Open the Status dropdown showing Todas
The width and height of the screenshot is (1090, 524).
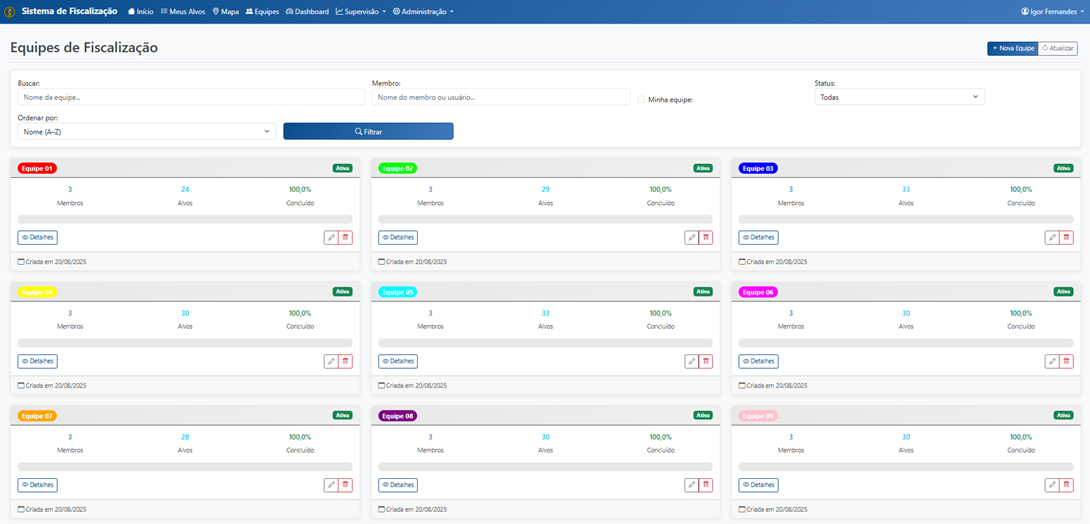tap(899, 97)
